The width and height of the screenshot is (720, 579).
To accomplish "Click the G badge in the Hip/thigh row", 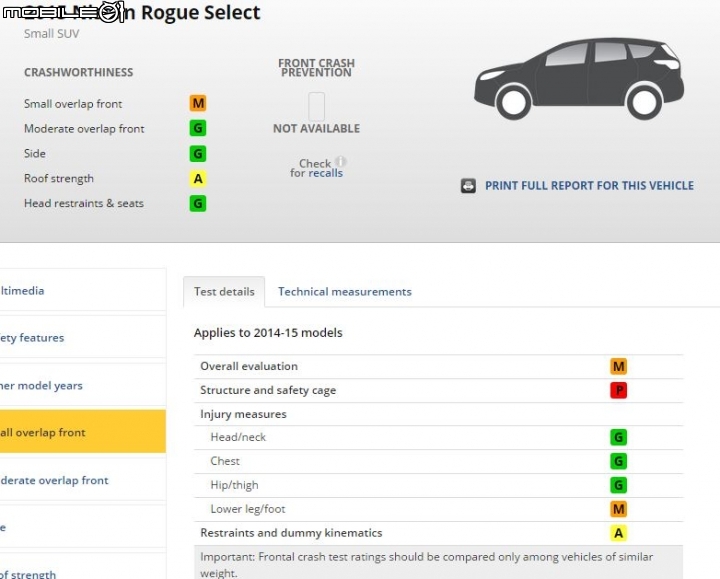I will [x=619, y=485].
